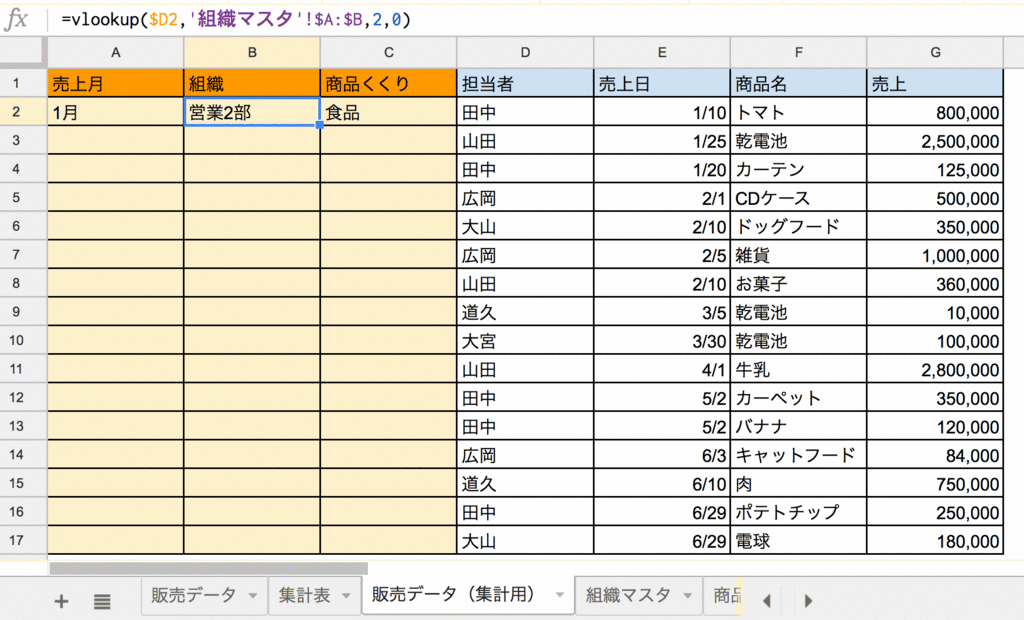1024x620 pixels.
Task: Open dropdown arrow on 販売データ tab
Action: tap(253, 595)
